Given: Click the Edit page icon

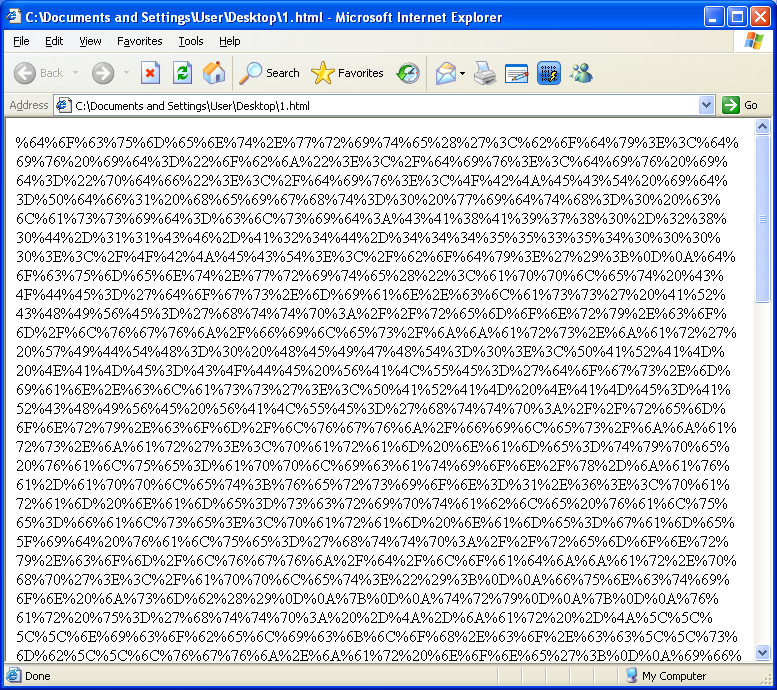Looking at the screenshot, I should (517, 73).
